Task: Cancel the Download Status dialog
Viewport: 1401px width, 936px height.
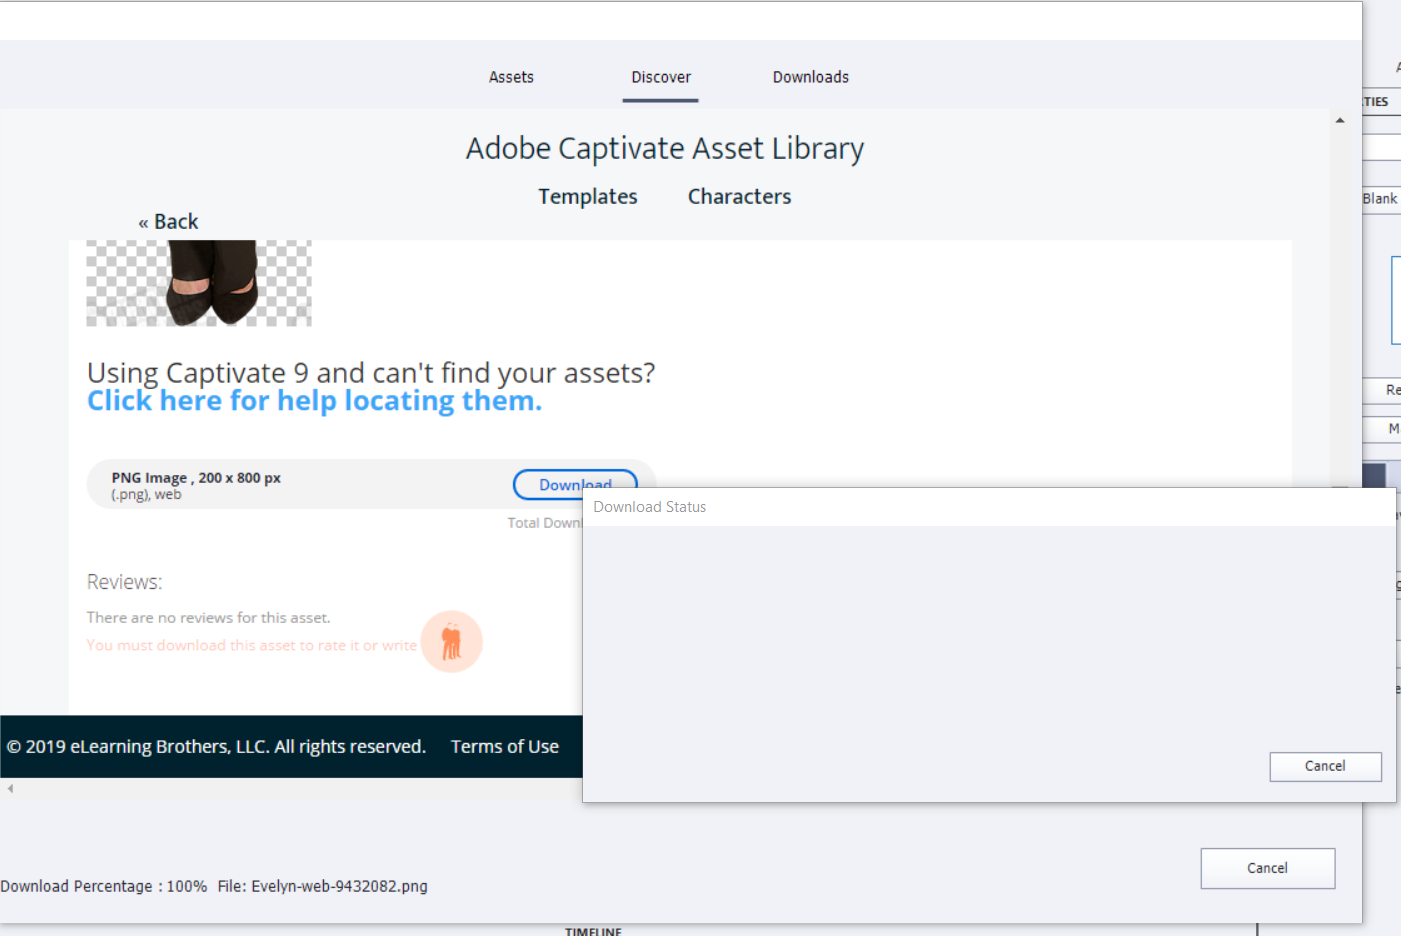Action: [1325, 766]
